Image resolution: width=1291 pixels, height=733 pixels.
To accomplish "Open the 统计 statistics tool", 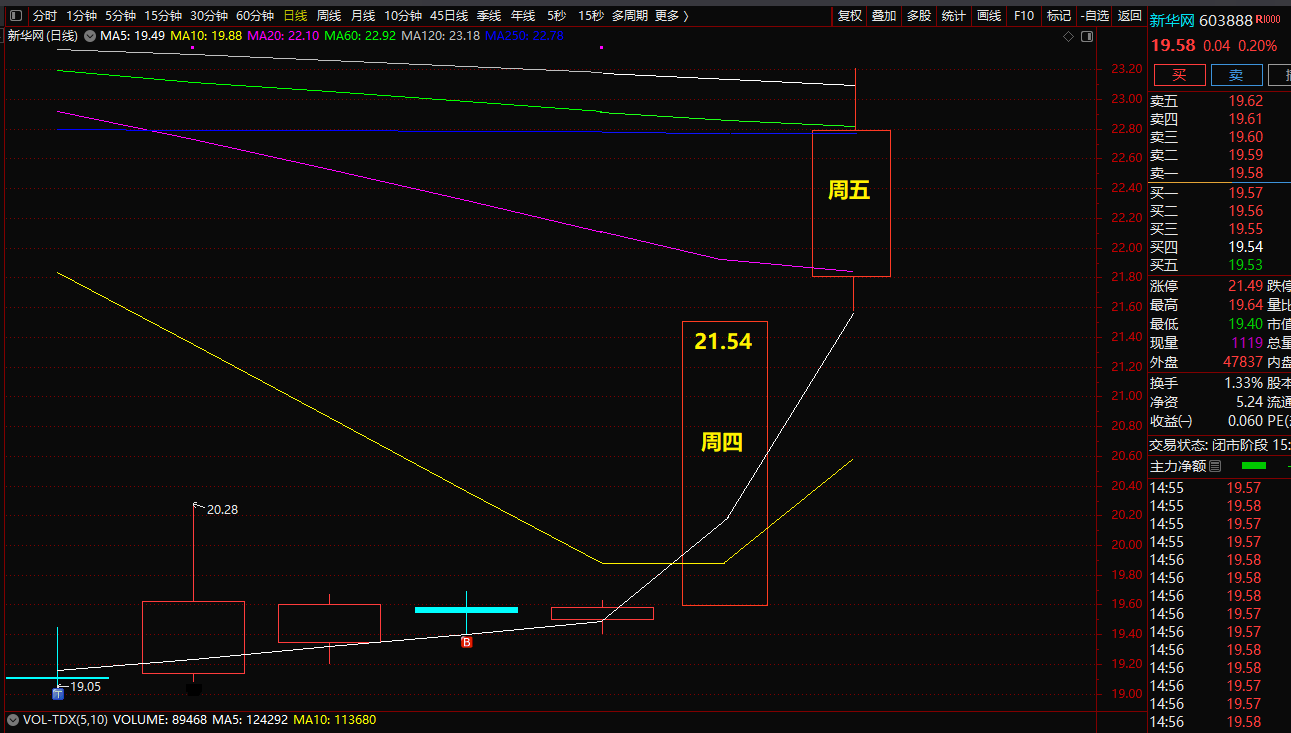I will click(954, 16).
